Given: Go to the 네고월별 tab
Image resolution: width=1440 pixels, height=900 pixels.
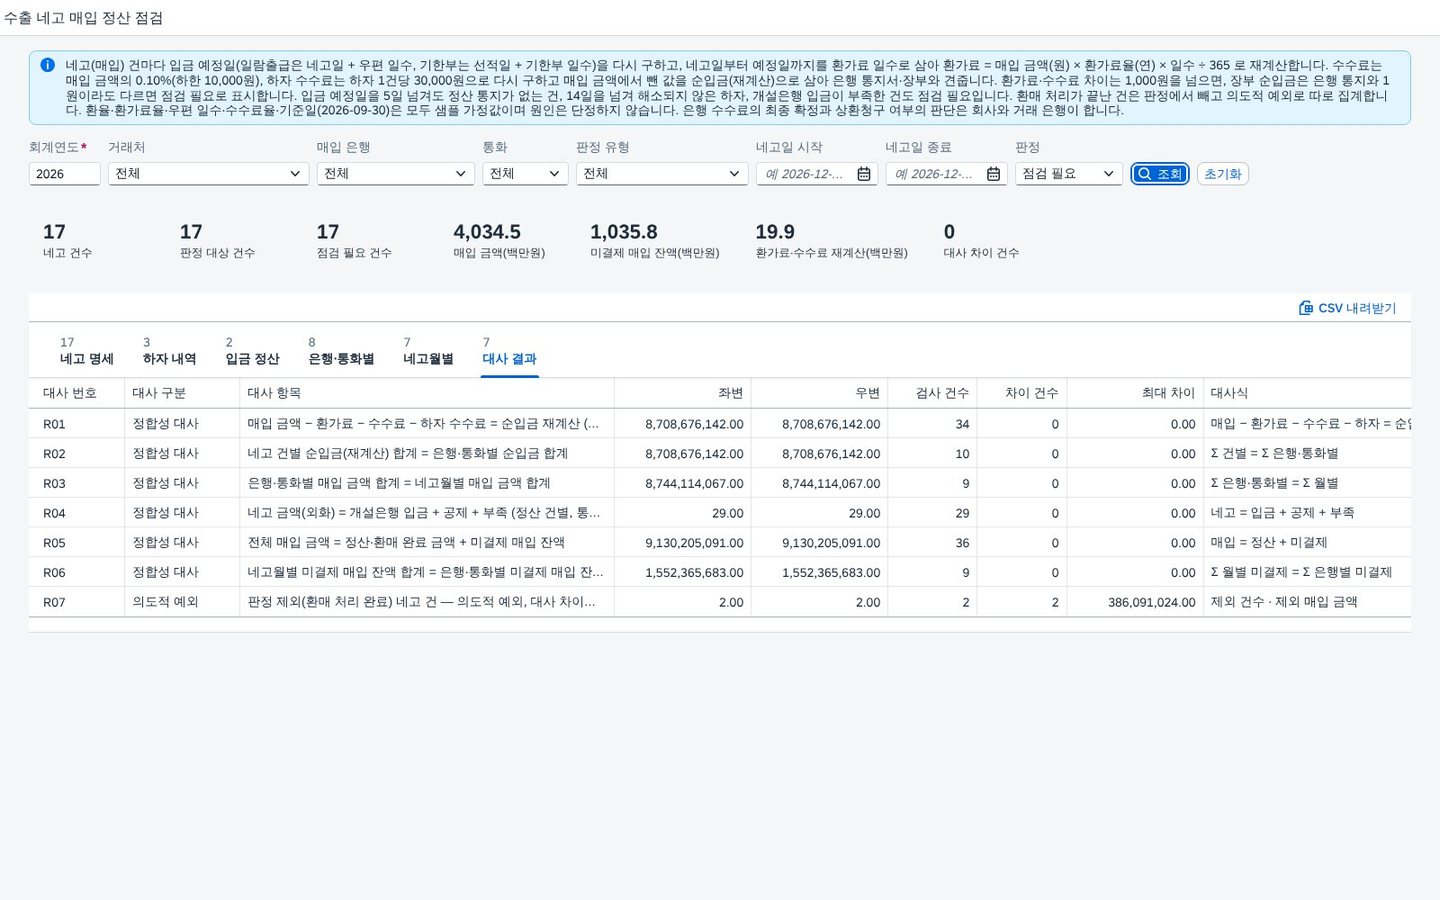Looking at the screenshot, I should click(428, 351).
